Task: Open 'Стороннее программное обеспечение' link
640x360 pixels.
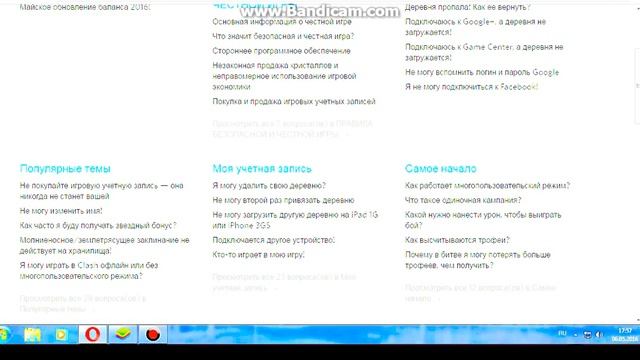Action: click(x=281, y=51)
